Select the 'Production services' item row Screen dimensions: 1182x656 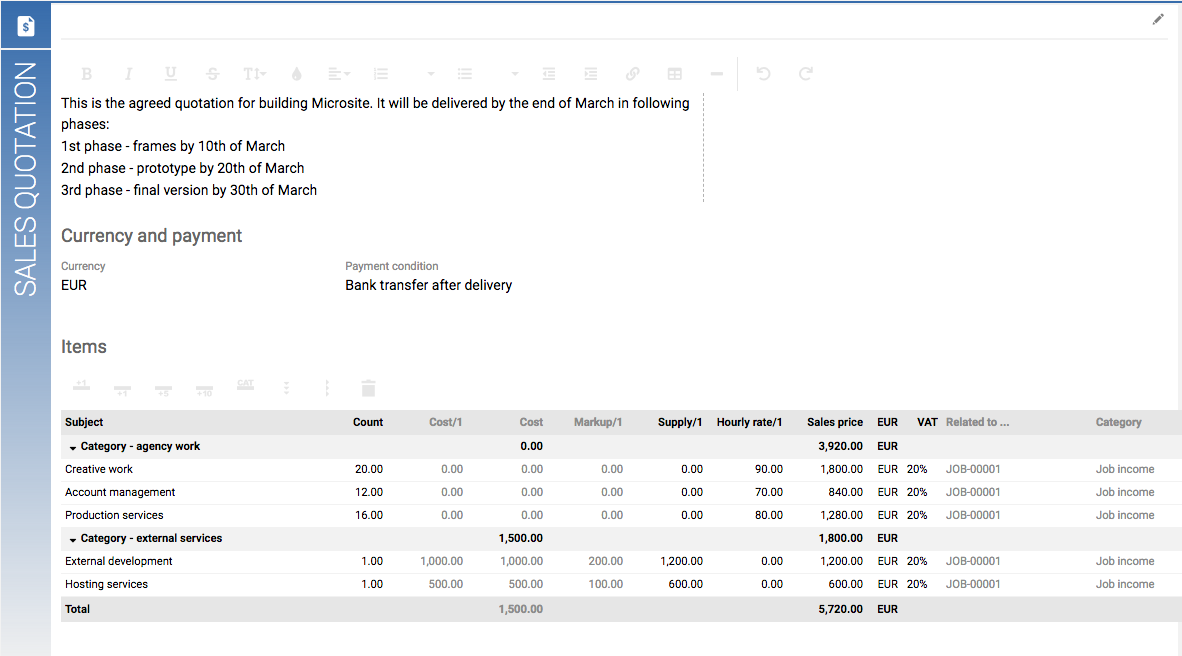click(621, 515)
